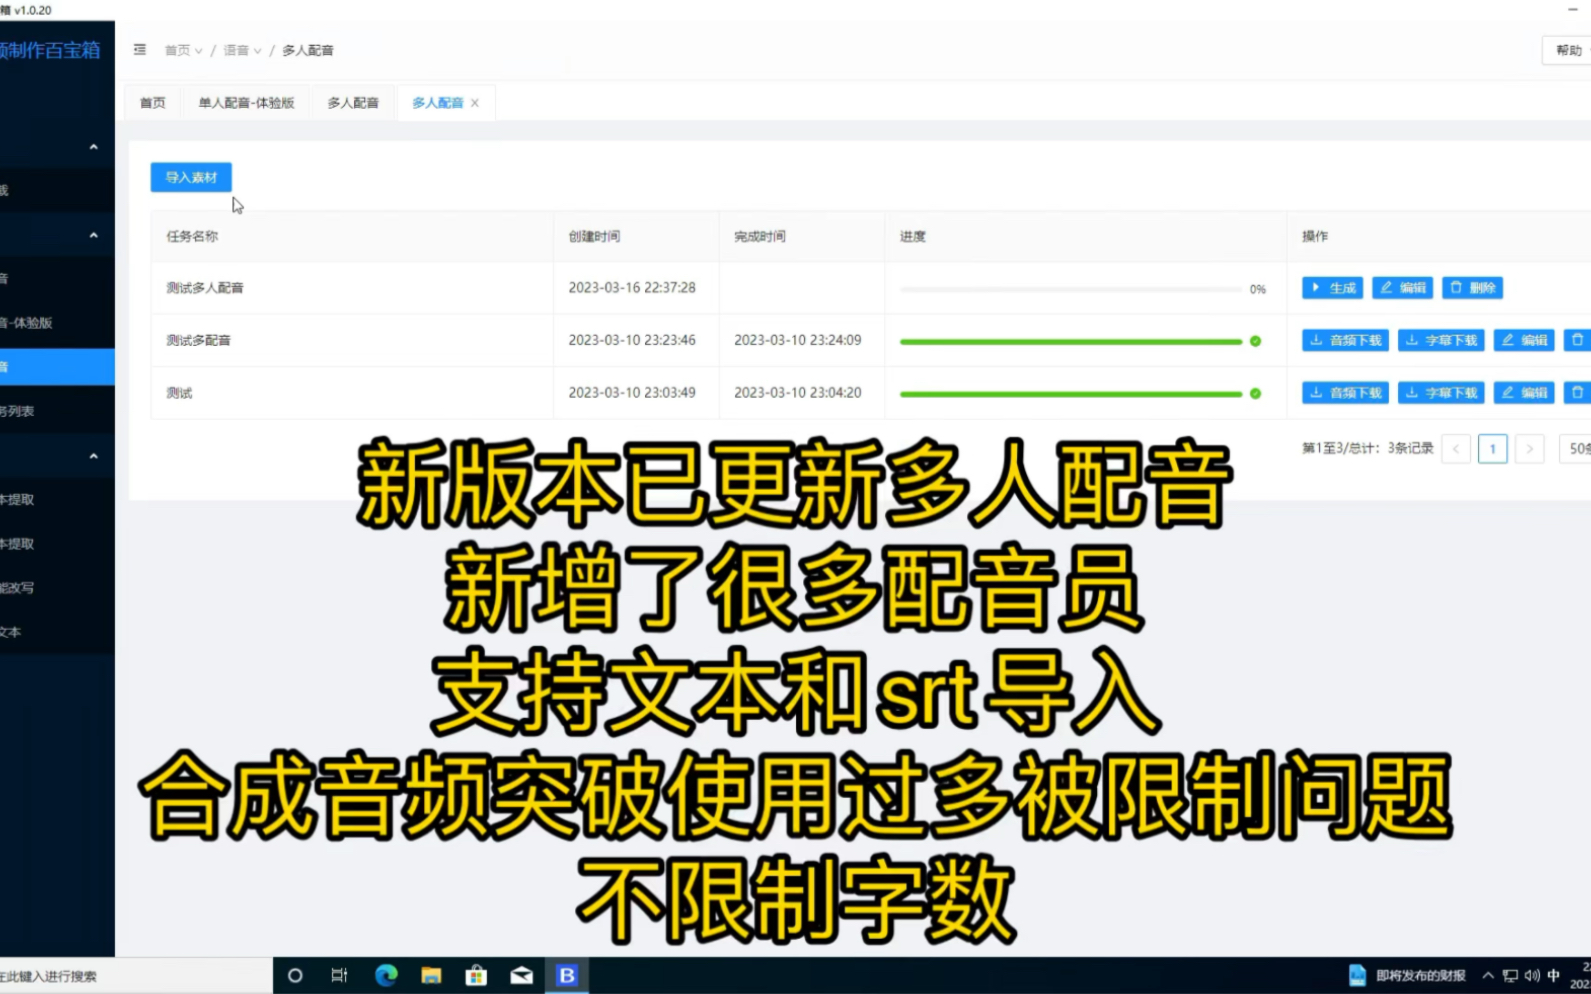
Task: Switch to the inactive 多人配音 tab
Action: tap(353, 103)
